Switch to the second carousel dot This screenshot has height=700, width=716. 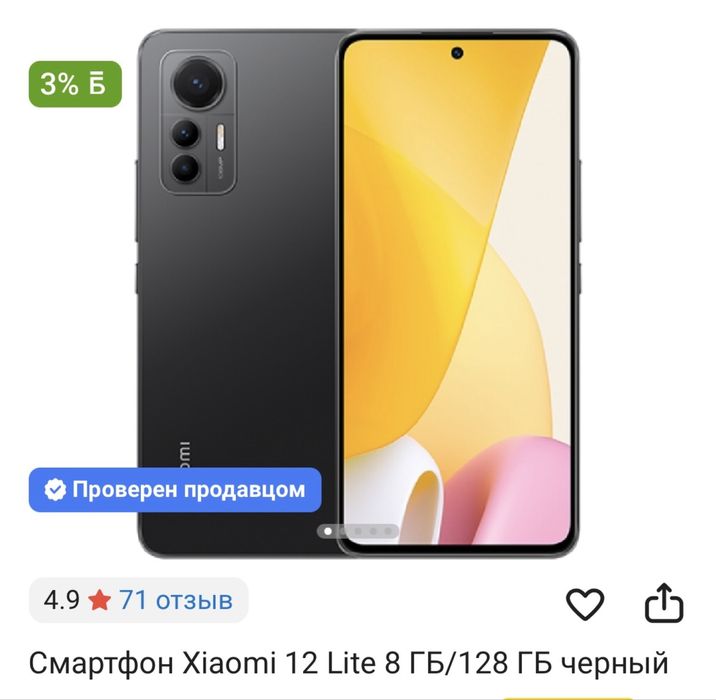(343, 531)
